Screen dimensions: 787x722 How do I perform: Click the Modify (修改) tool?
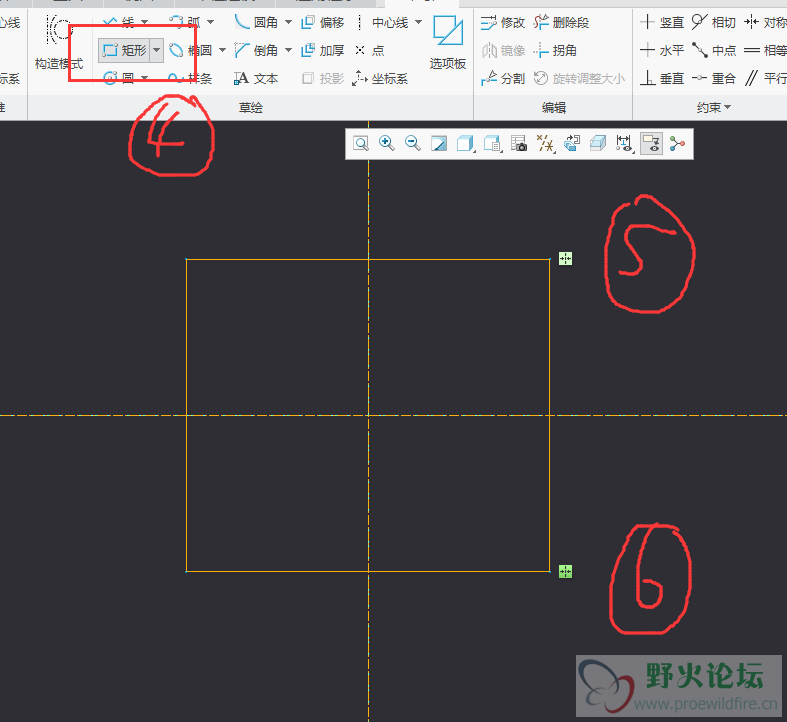(x=503, y=22)
